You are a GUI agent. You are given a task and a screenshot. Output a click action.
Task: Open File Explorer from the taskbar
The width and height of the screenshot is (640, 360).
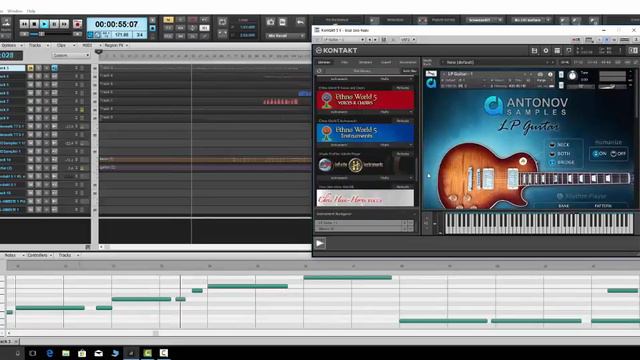[x=66, y=353]
